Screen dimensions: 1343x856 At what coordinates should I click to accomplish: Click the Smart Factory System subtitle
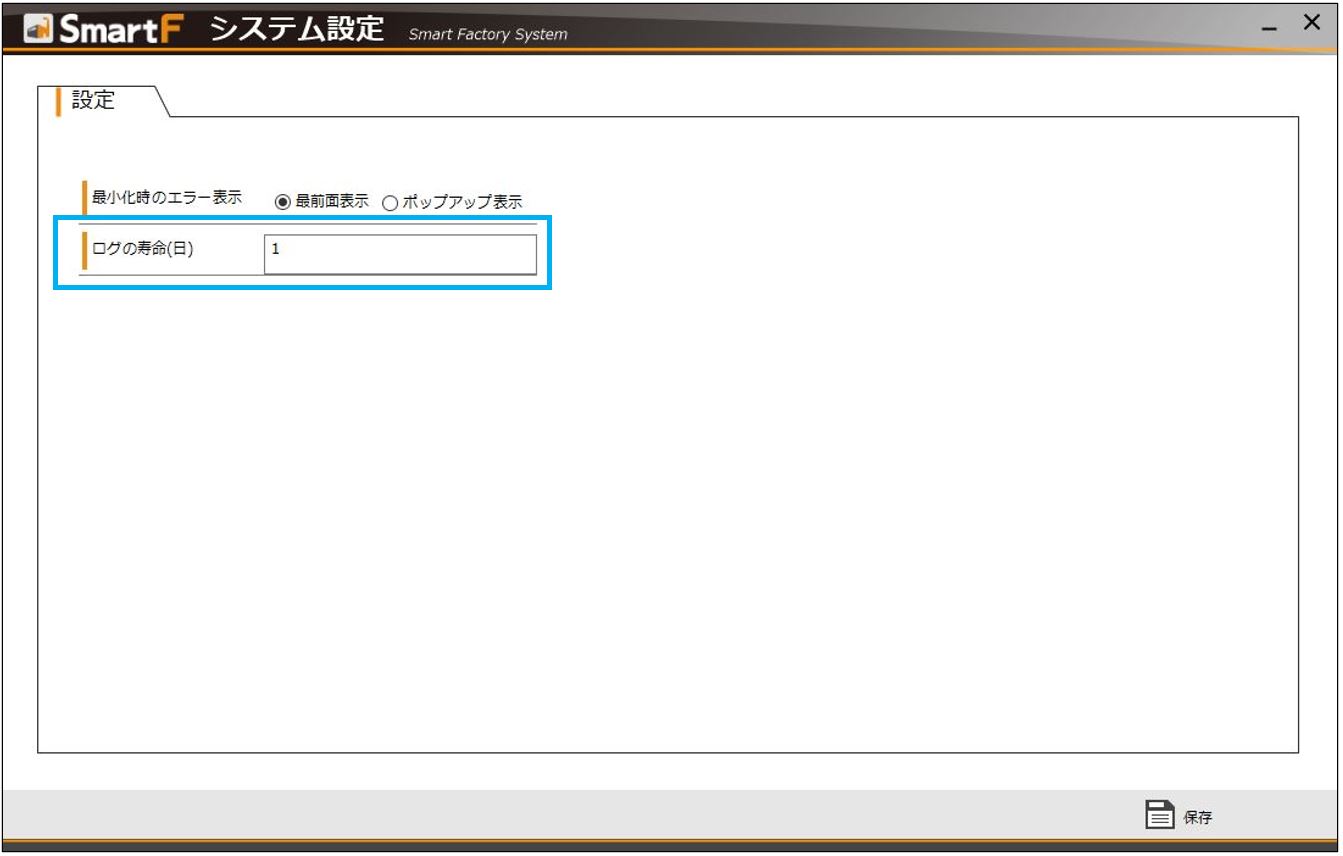[x=488, y=35]
